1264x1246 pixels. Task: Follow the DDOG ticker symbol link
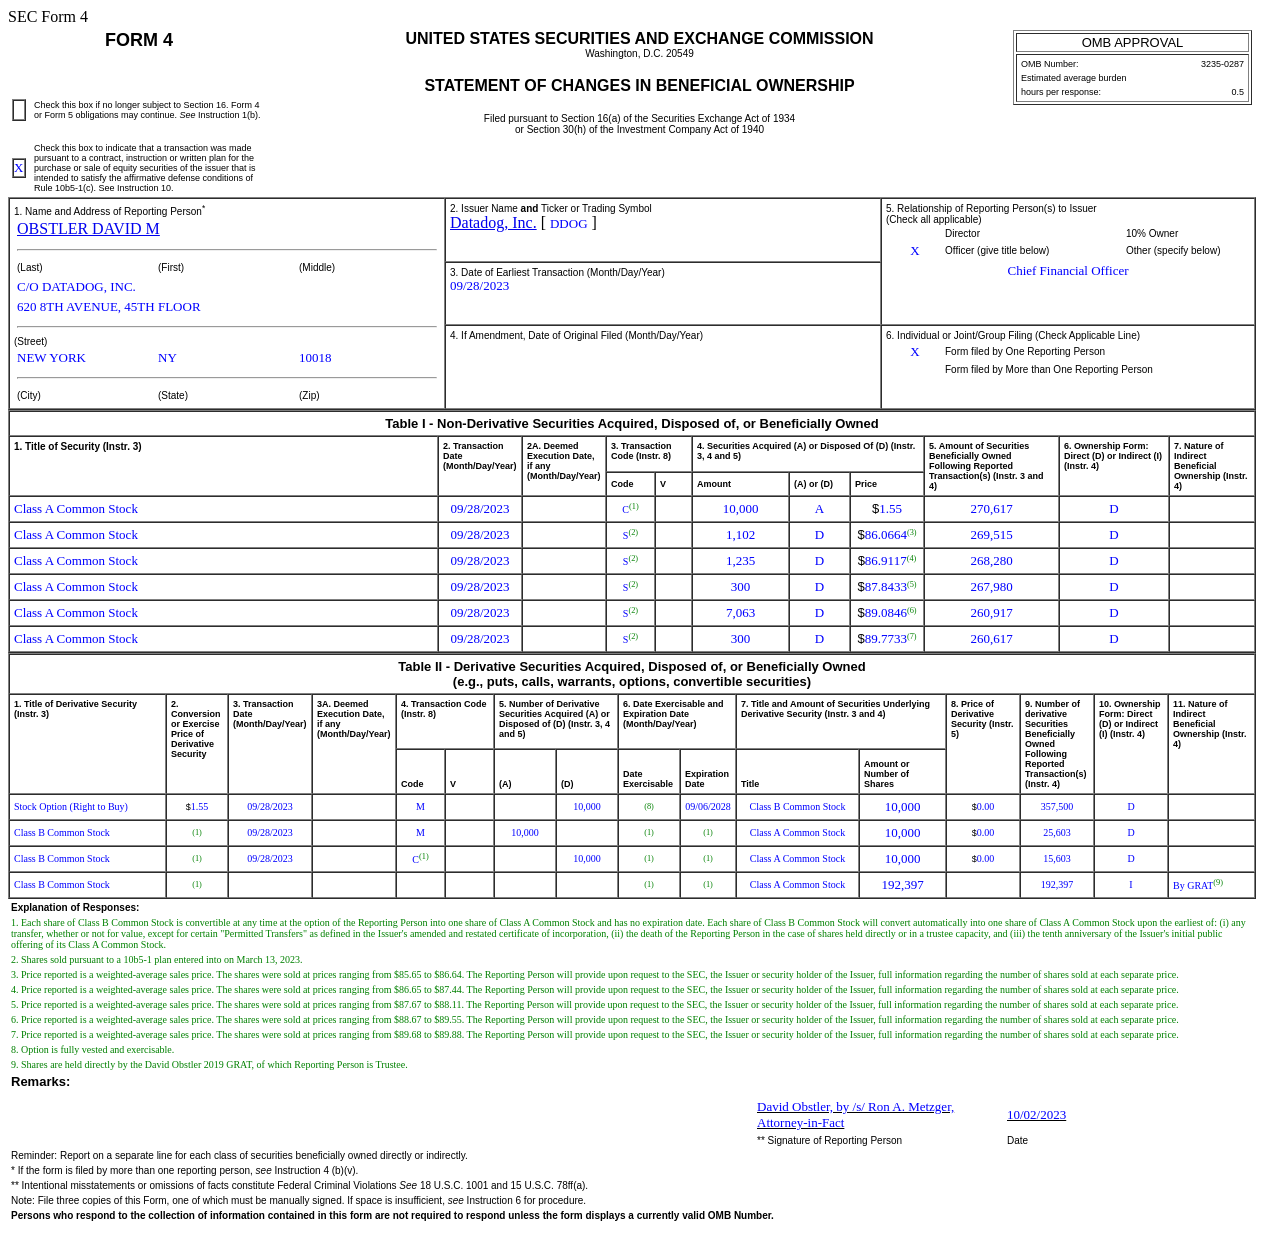pyautogui.click(x=569, y=224)
